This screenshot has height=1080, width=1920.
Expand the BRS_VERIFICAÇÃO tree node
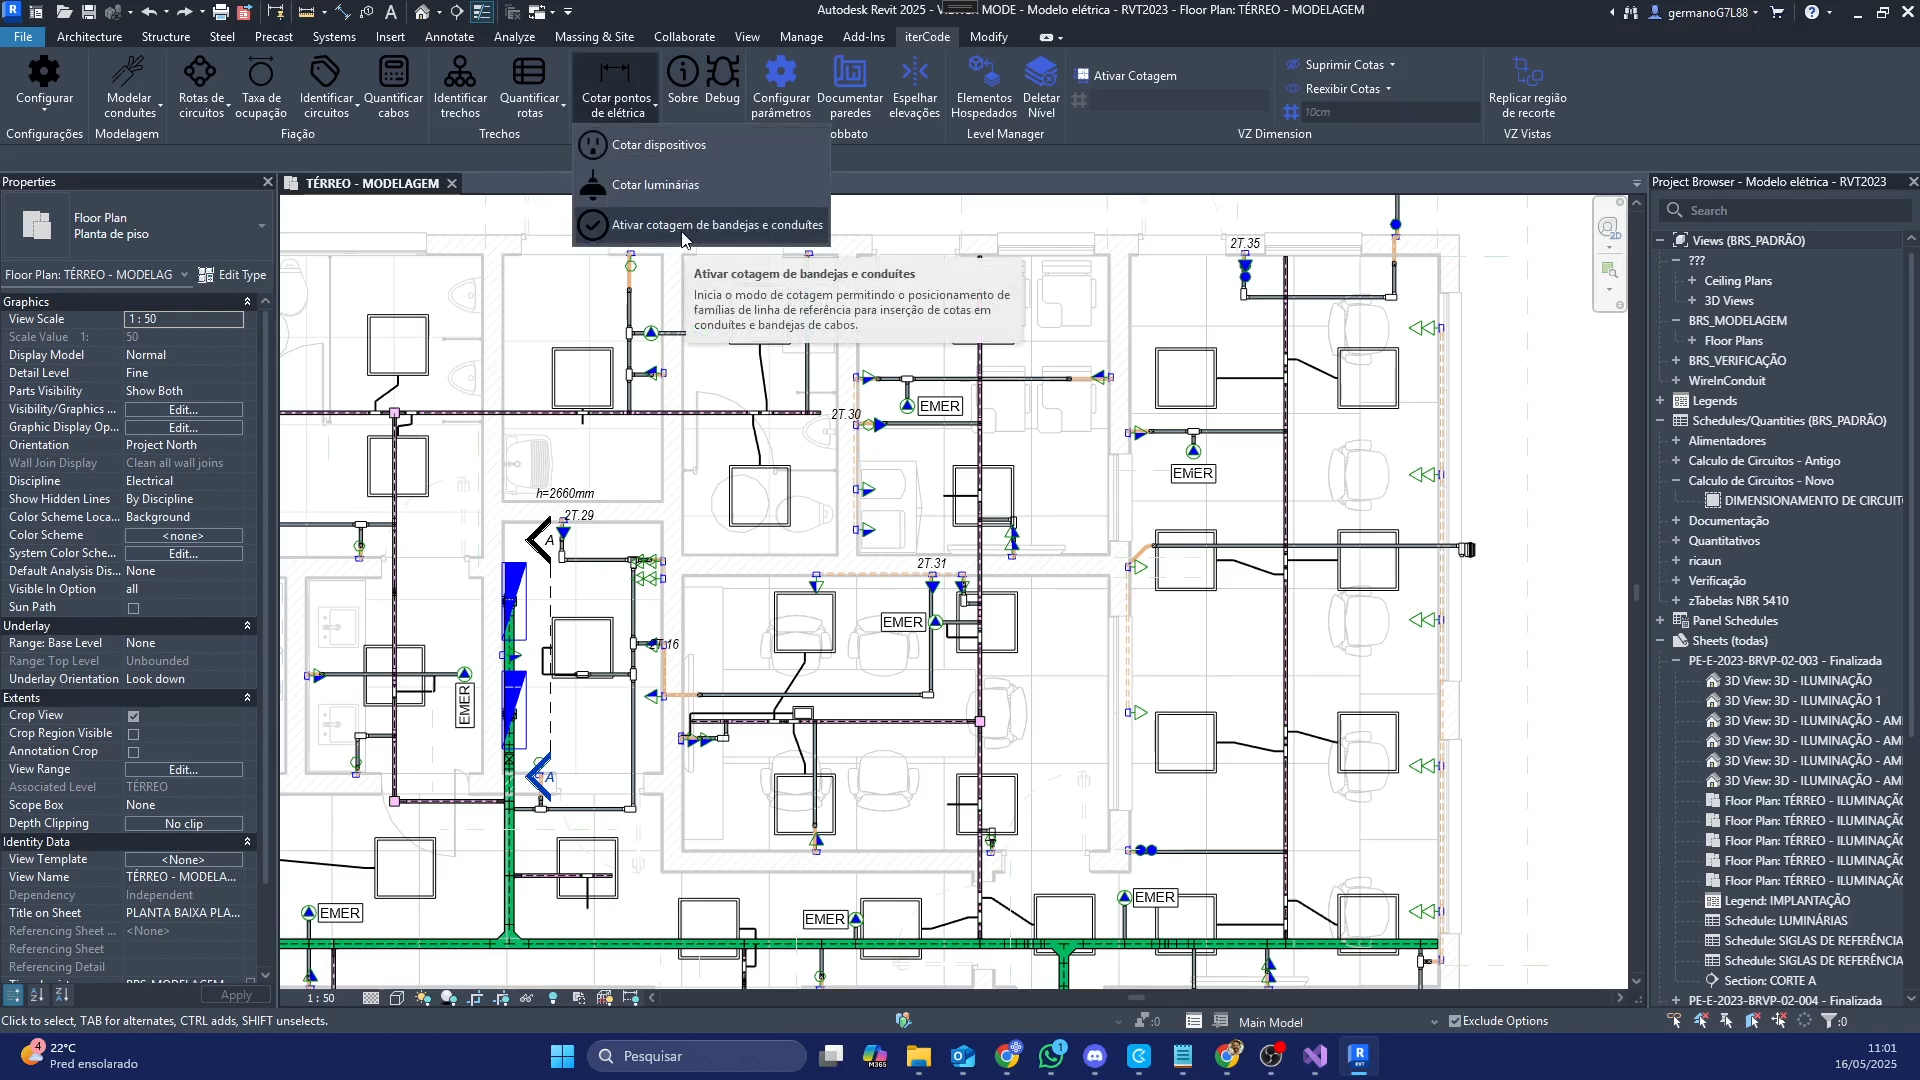[x=1676, y=361]
